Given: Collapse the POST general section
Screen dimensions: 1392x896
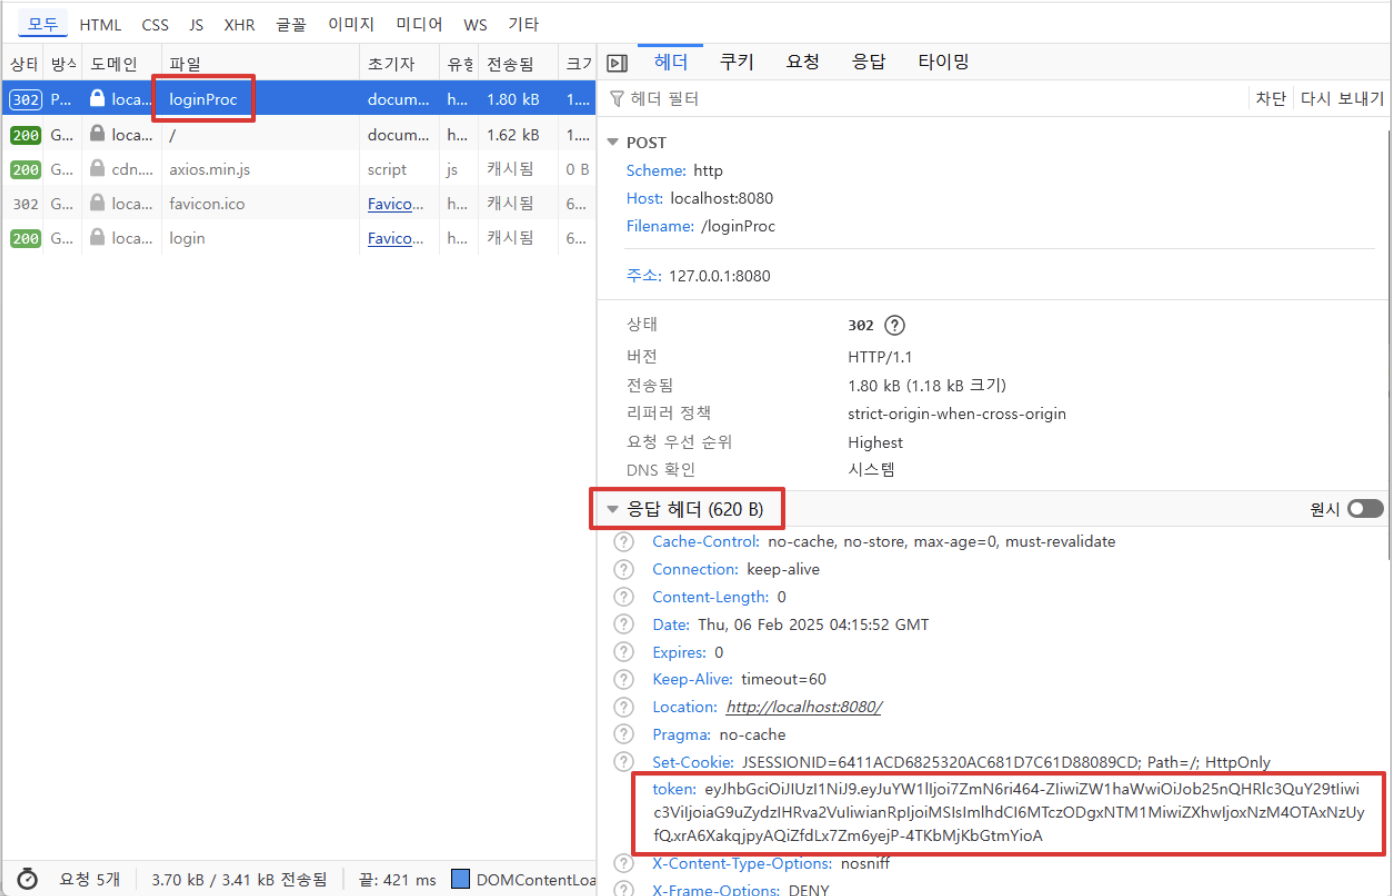Looking at the screenshot, I should click(611, 142).
